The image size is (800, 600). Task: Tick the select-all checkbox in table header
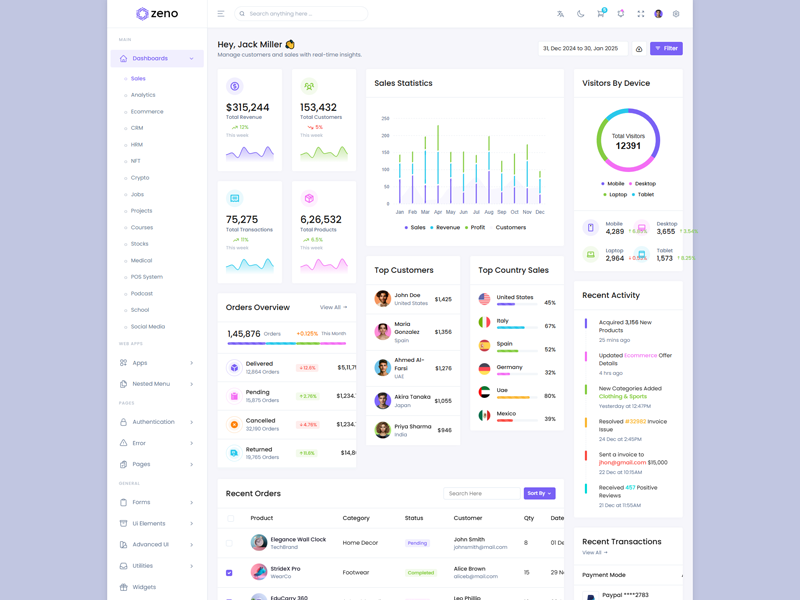point(230,518)
